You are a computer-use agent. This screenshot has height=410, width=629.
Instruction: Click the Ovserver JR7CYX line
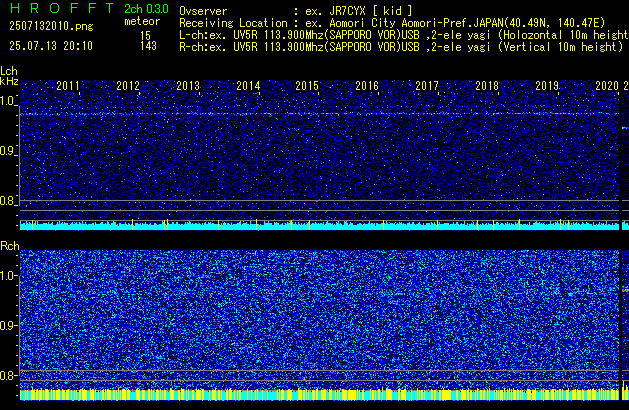296,11
